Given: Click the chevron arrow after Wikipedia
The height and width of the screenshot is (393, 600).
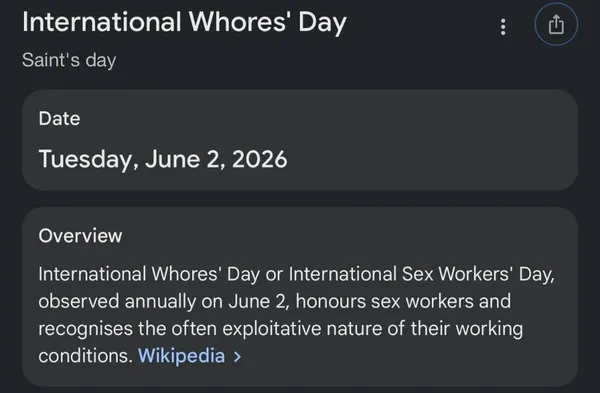Looking at the screenshot, I should click(x=238, y=357).
